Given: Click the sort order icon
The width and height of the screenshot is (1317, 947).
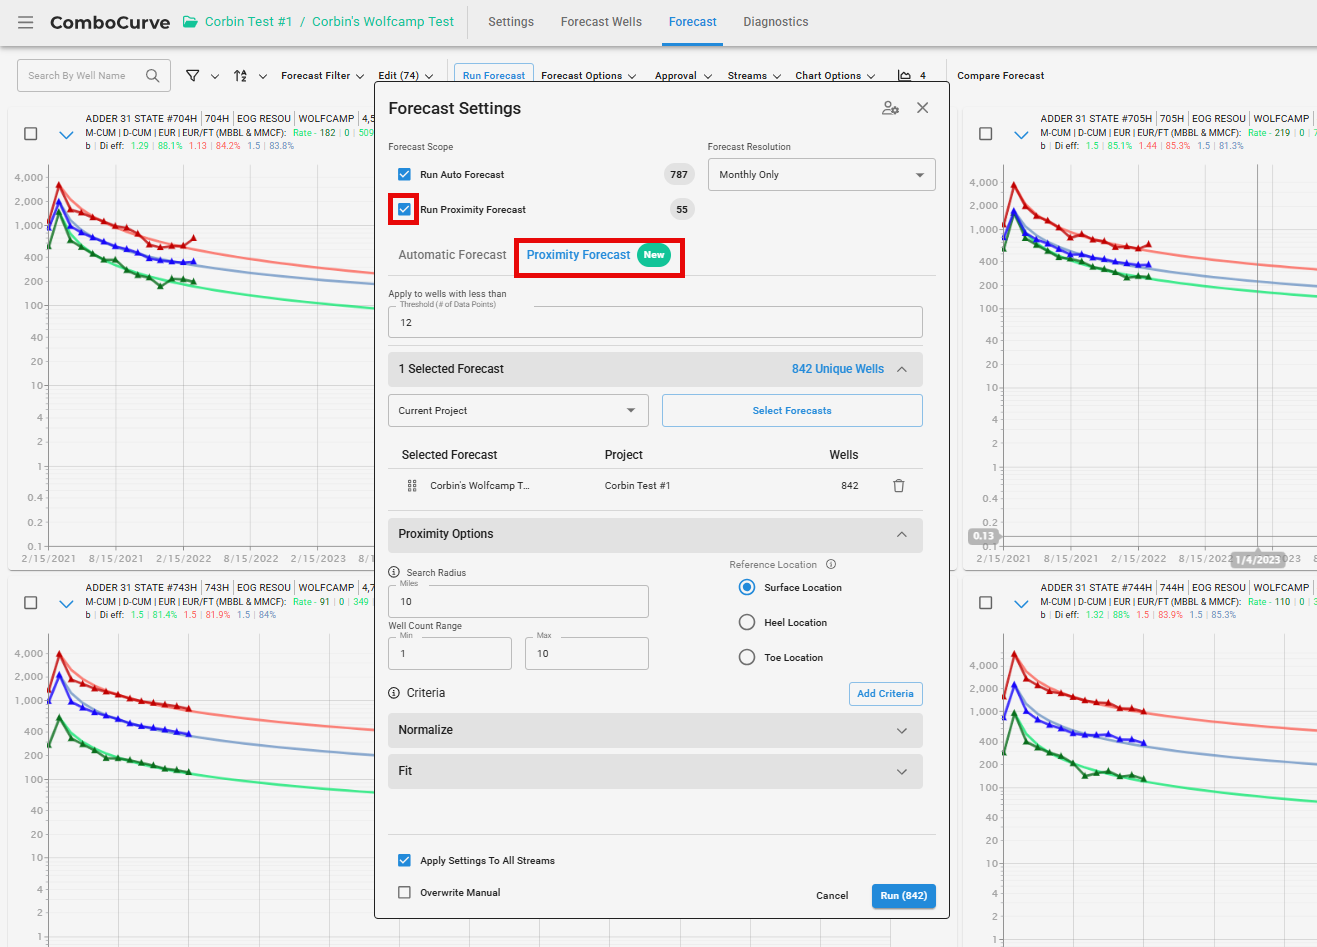Looking at the screenshot, I should point(240,76).
